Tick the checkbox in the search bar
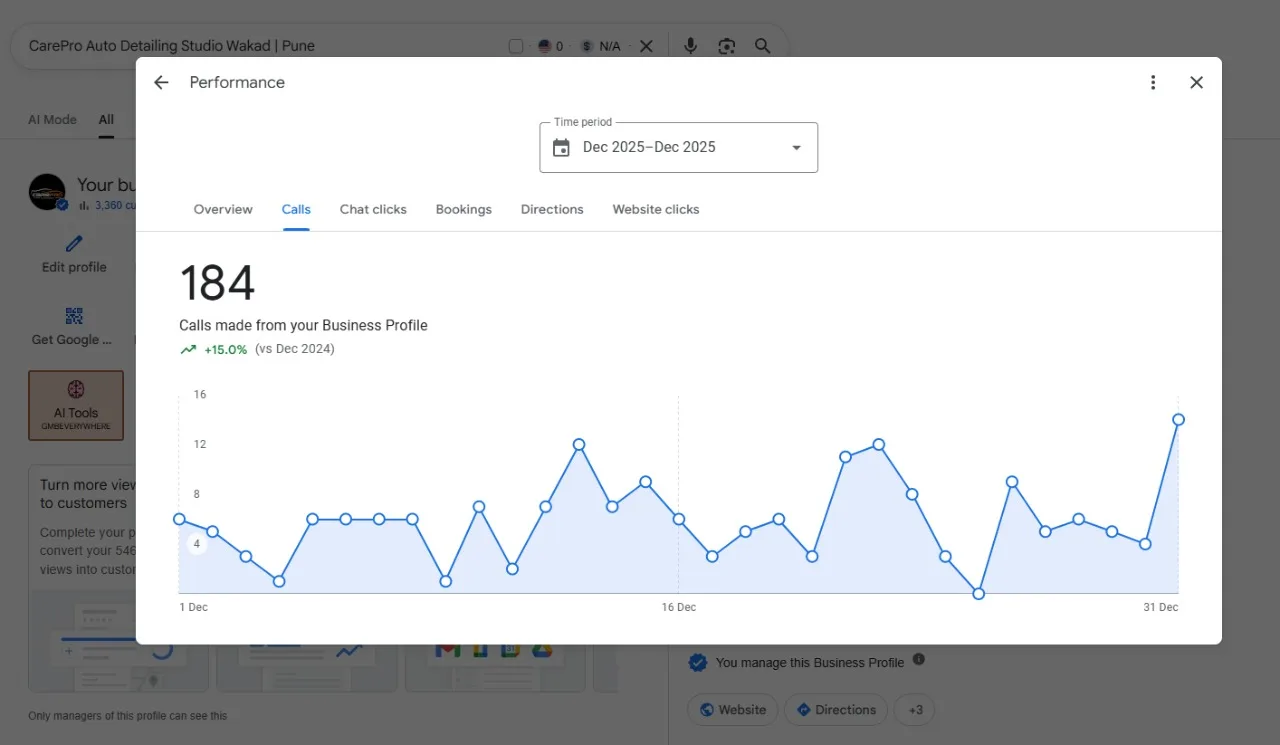The height and width of the screenshot is (745, 1280). click(516, 46)
